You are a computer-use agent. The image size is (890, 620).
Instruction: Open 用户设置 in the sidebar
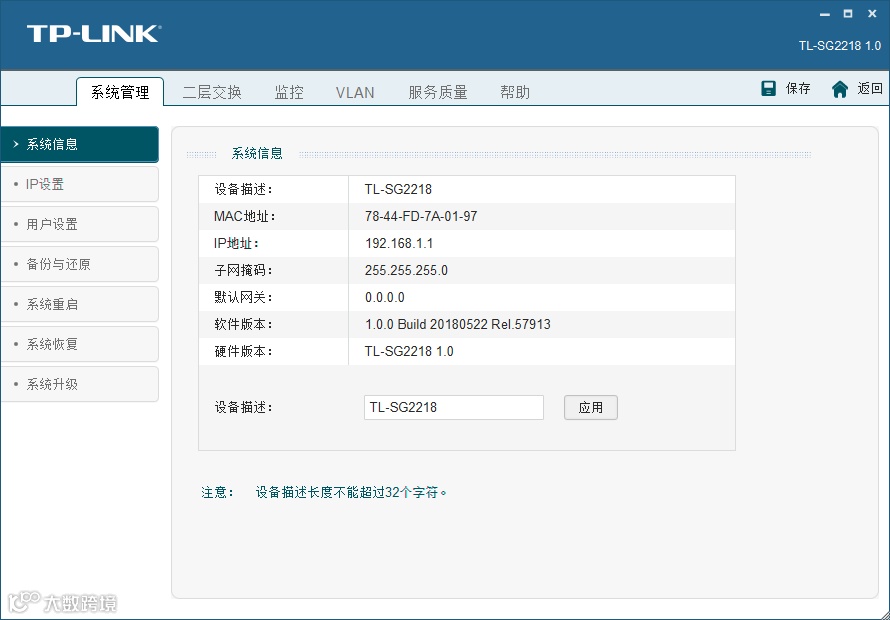coord(79,224)
